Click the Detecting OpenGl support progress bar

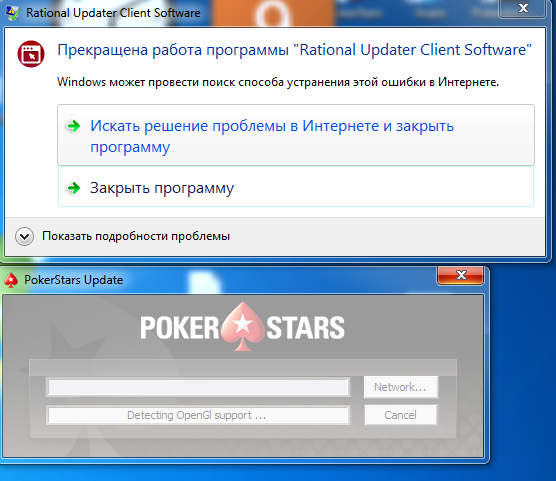(x=198, y=415)
